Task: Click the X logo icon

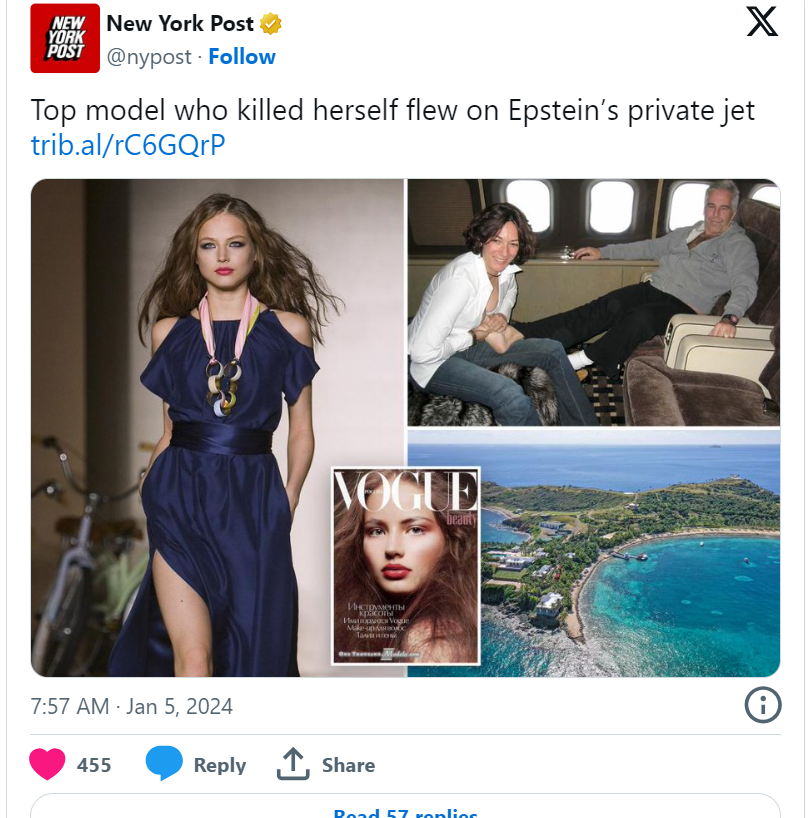Action: click(x=762, y=22)
